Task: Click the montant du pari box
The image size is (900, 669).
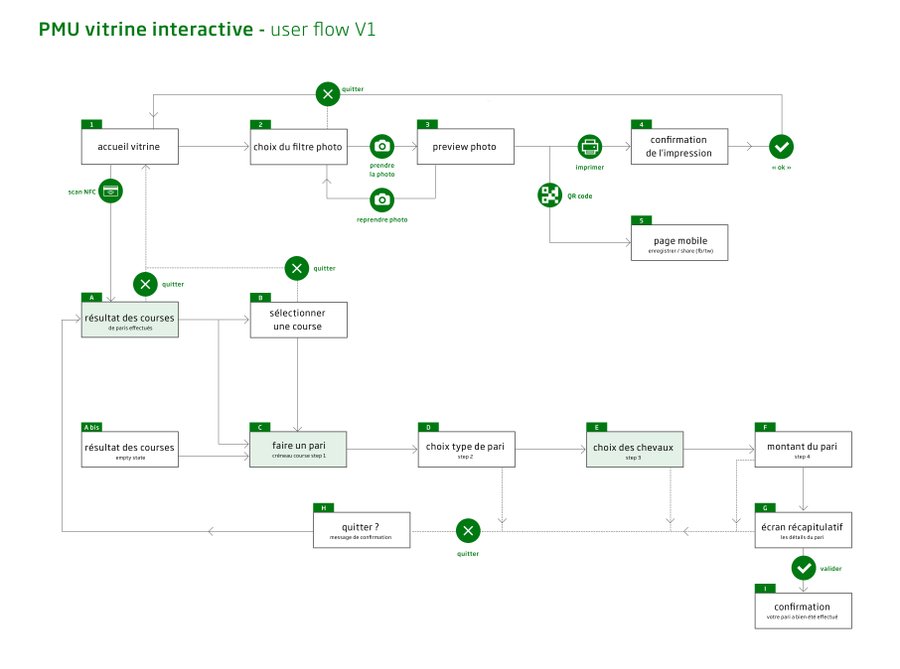Action: click(x=802, y=449)
